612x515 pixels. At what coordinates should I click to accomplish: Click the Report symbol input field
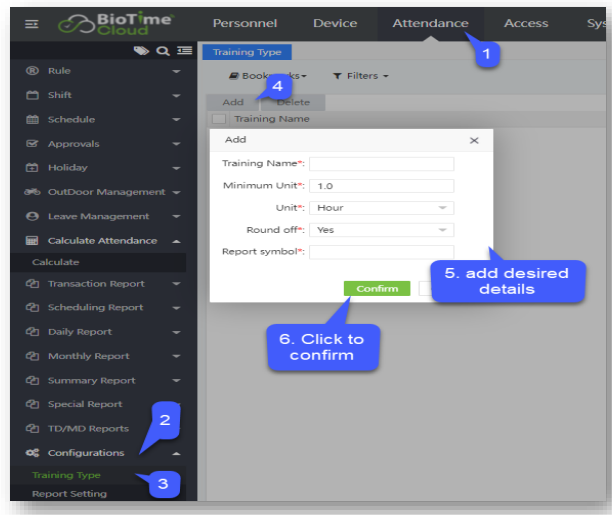(381, 252)
